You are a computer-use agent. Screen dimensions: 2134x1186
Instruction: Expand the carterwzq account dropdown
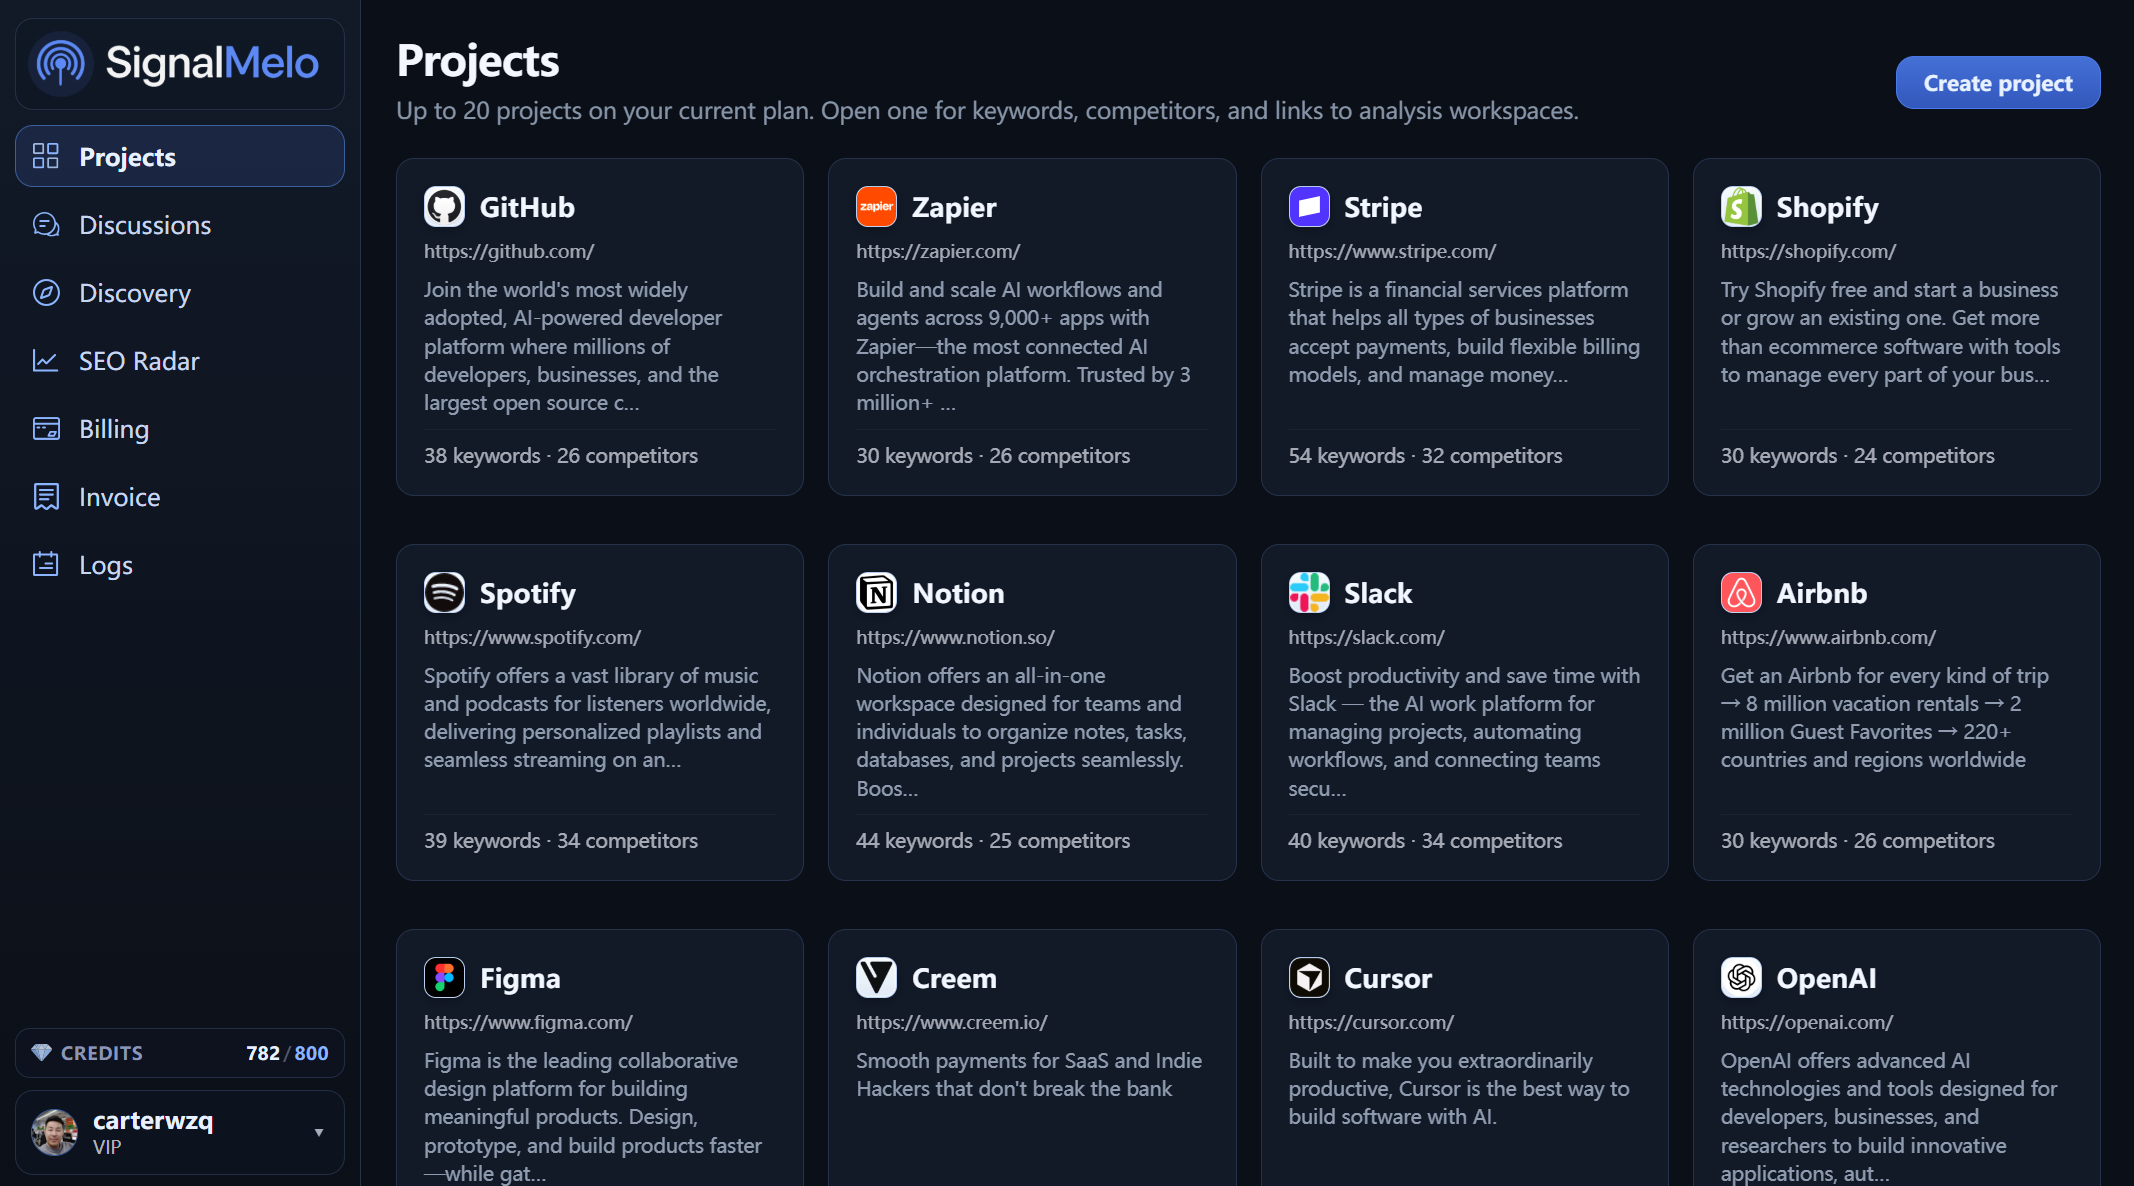click(x=319, y=1131)
